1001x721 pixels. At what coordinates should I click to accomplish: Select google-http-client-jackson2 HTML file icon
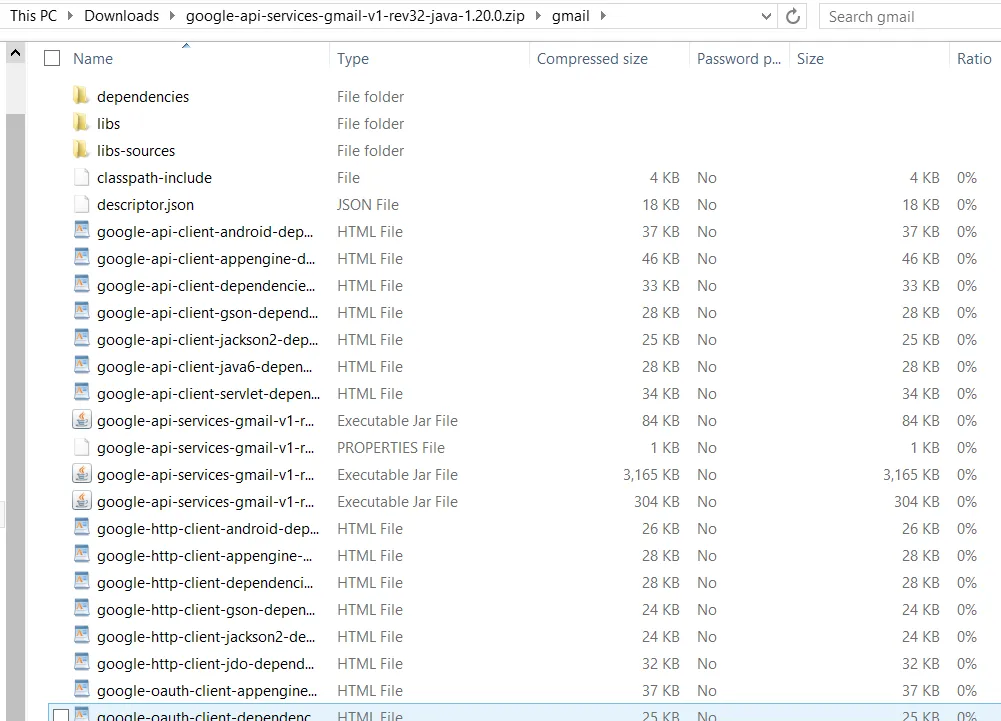click(81, 636)
